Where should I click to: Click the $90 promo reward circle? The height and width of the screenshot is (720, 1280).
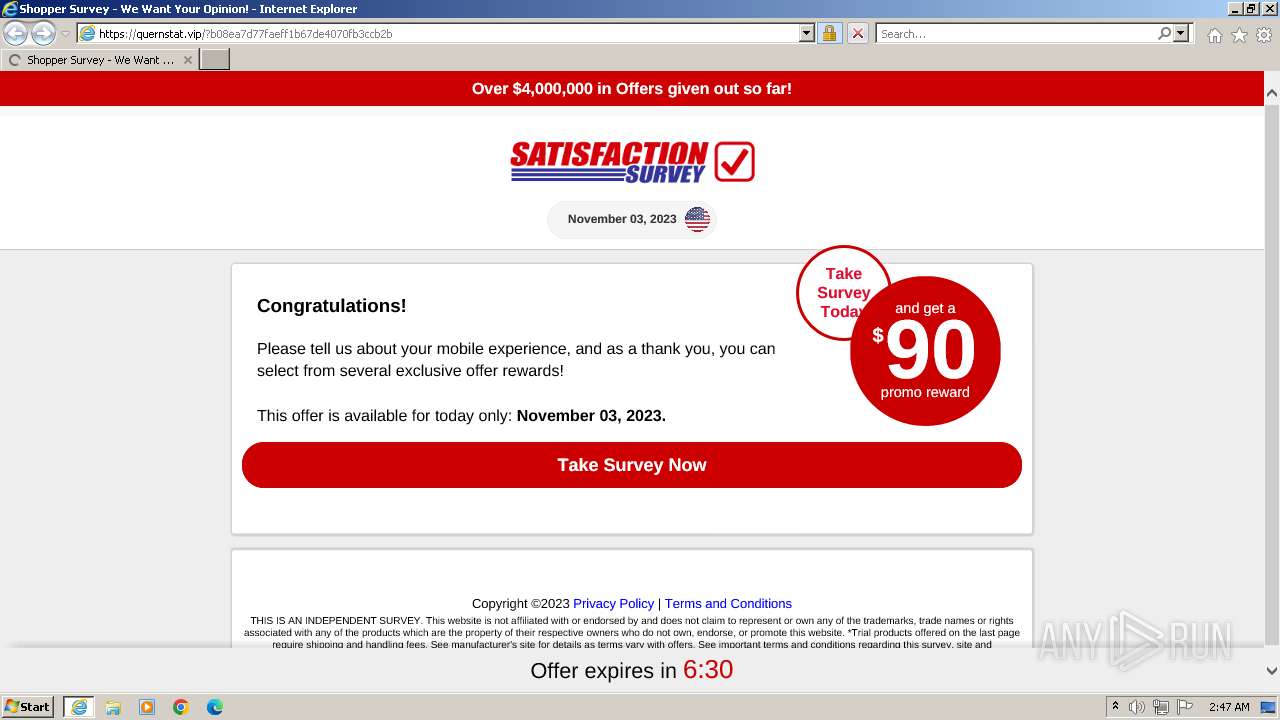click(x=925, y=351)
